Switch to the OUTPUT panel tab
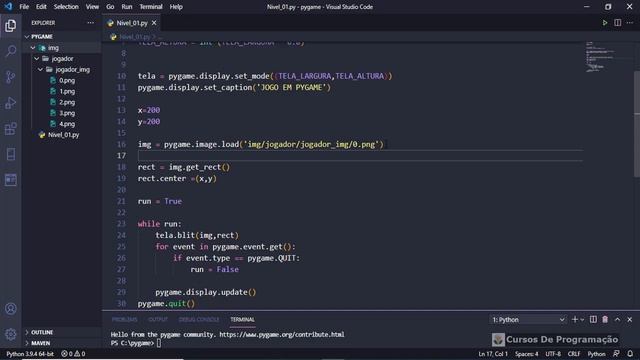 [x=158, y=320]
